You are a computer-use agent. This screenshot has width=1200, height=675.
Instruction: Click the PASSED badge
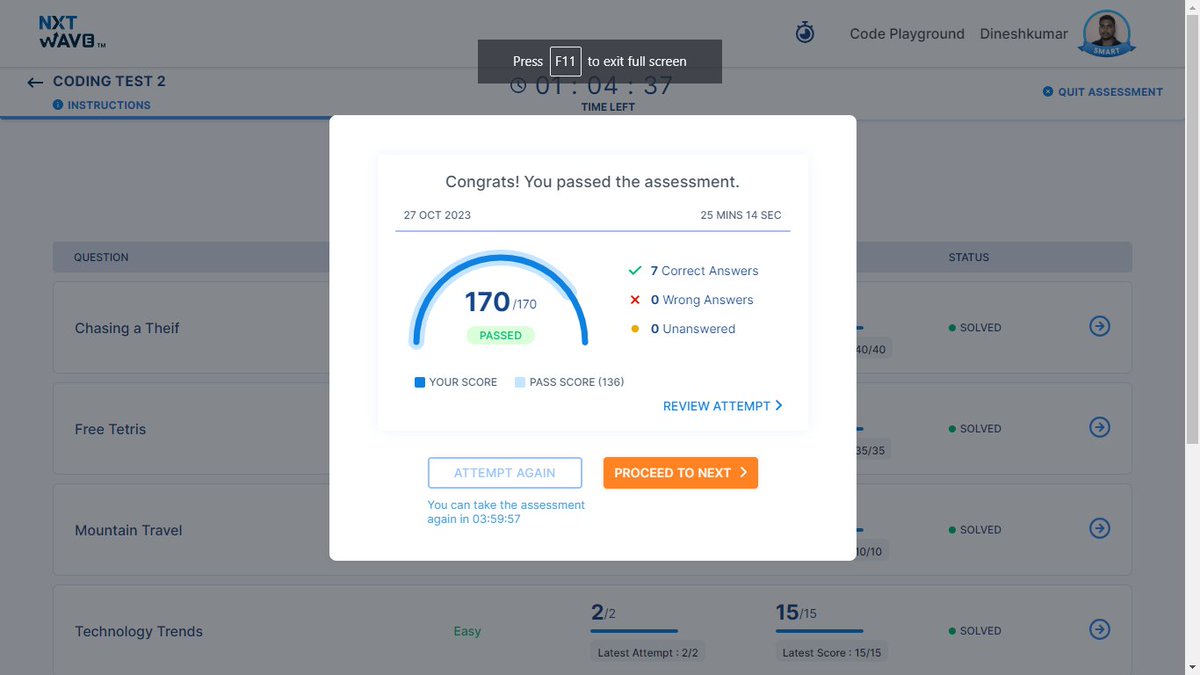pyautogui.click(x=500, y=336)
